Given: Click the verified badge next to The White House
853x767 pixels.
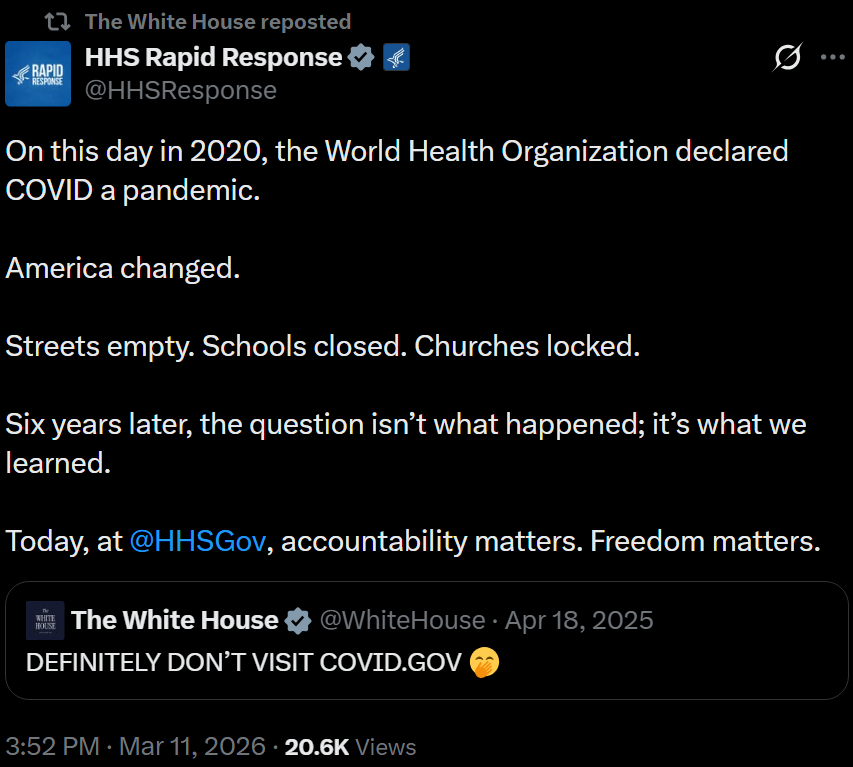Looking at the screenshot, I should pos(298,621).
